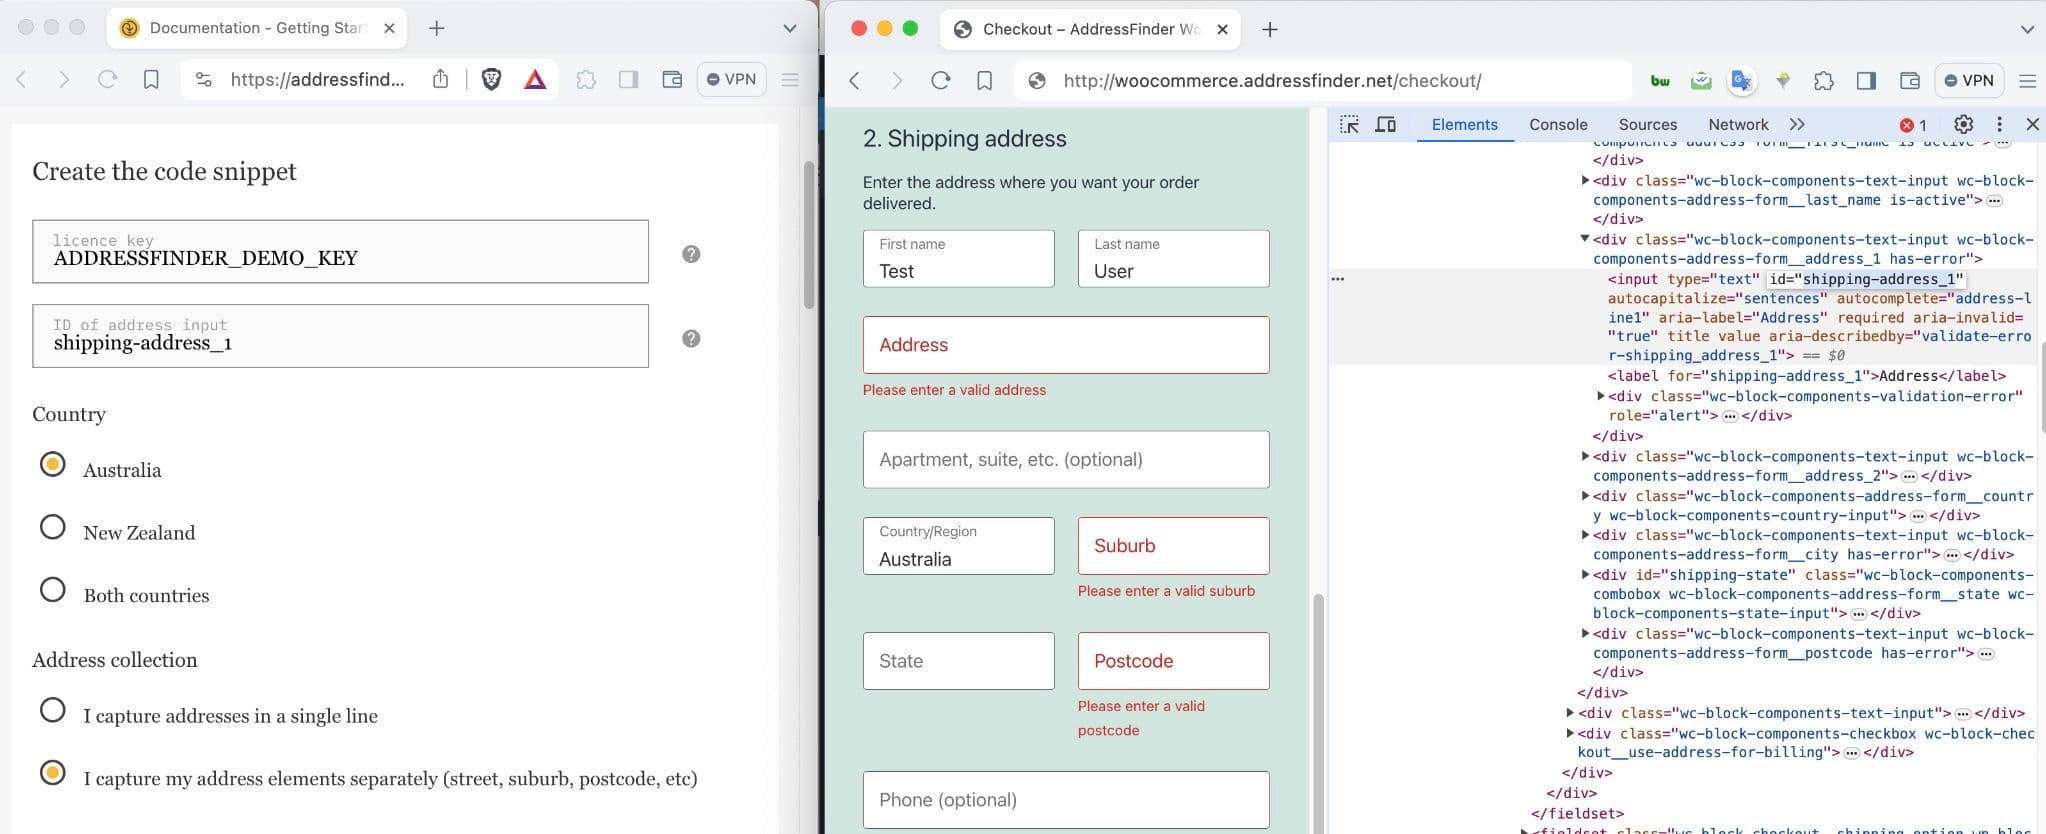Viewport: 2046px width, 834px height.
Task: Choose single line address capture option
Action: (x=53, y=710)
